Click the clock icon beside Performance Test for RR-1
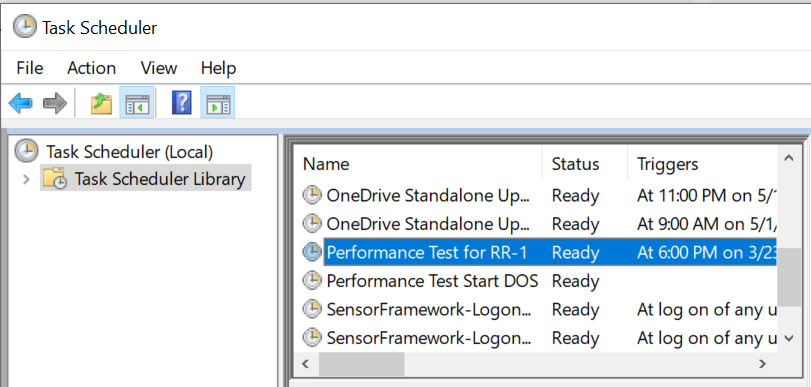 coord(312,252)
